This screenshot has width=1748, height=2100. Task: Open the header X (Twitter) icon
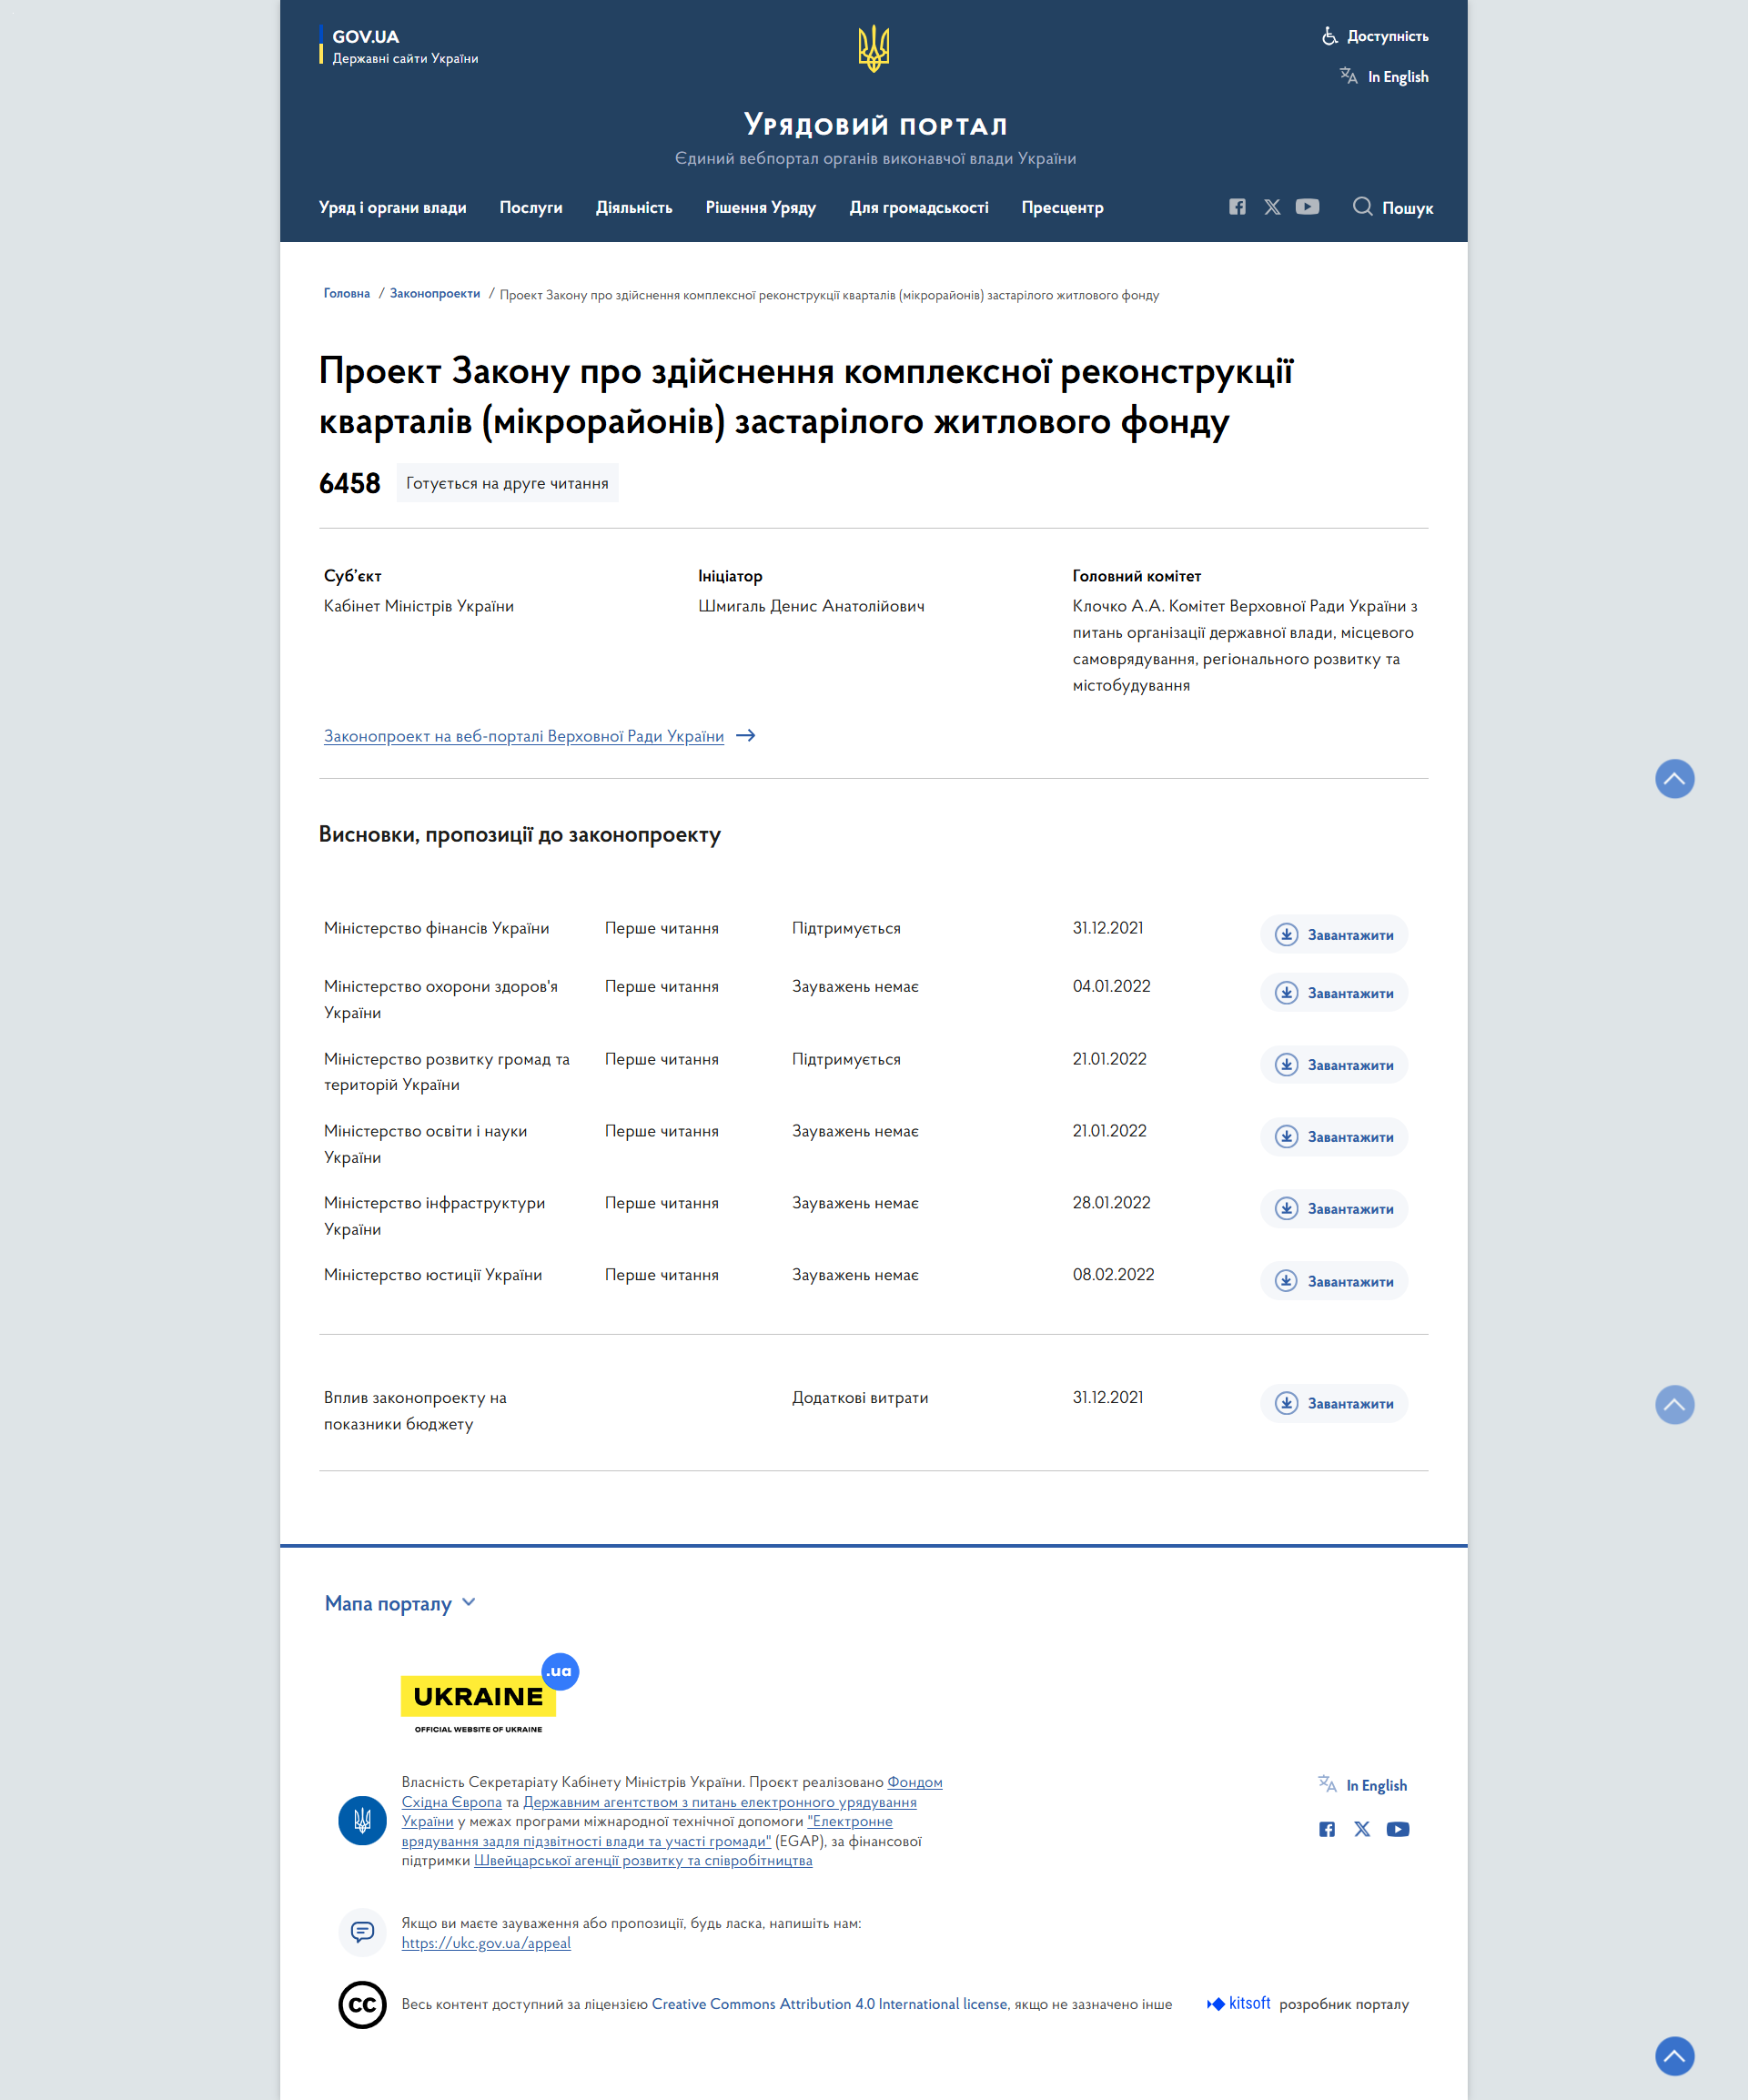pos(1272,207)
